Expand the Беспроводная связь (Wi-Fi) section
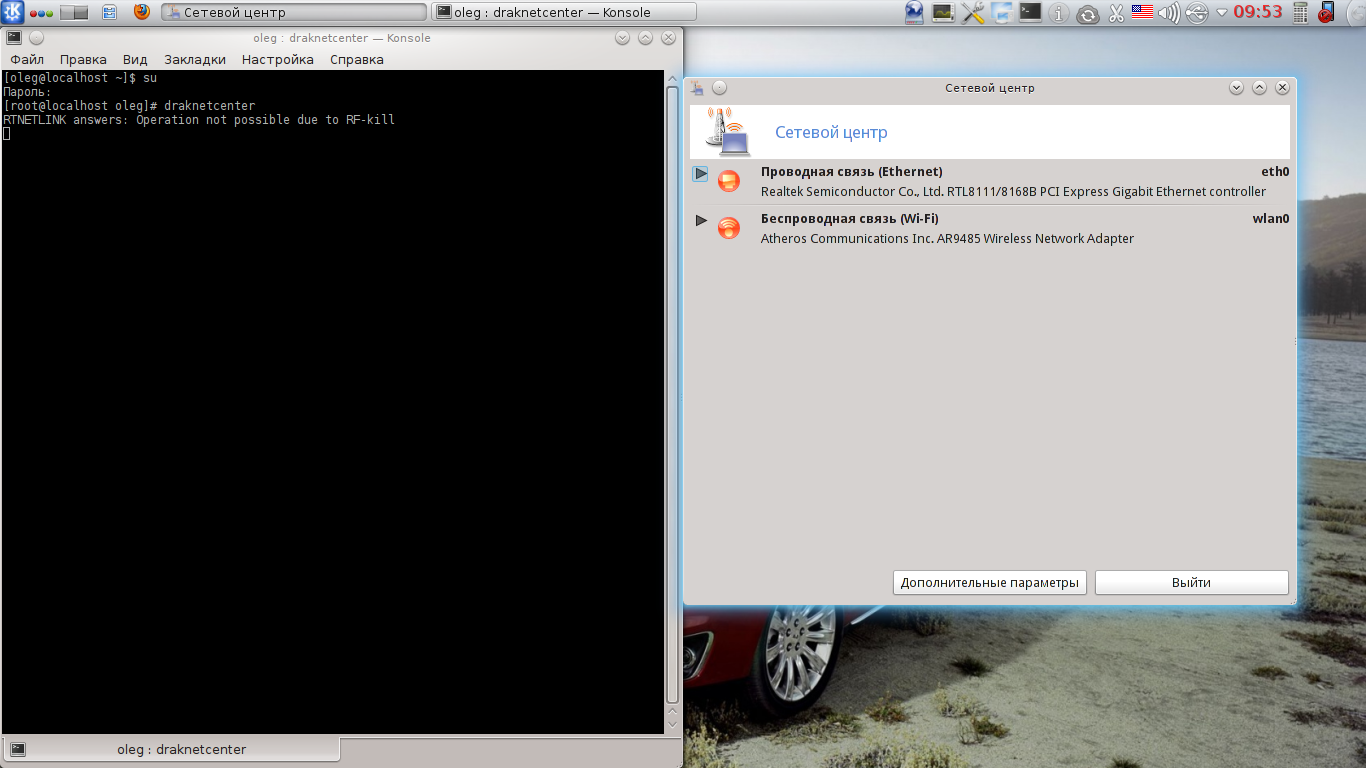This screenshot has width=1366, height=768. pyautogui.click(x=701, y=220)
